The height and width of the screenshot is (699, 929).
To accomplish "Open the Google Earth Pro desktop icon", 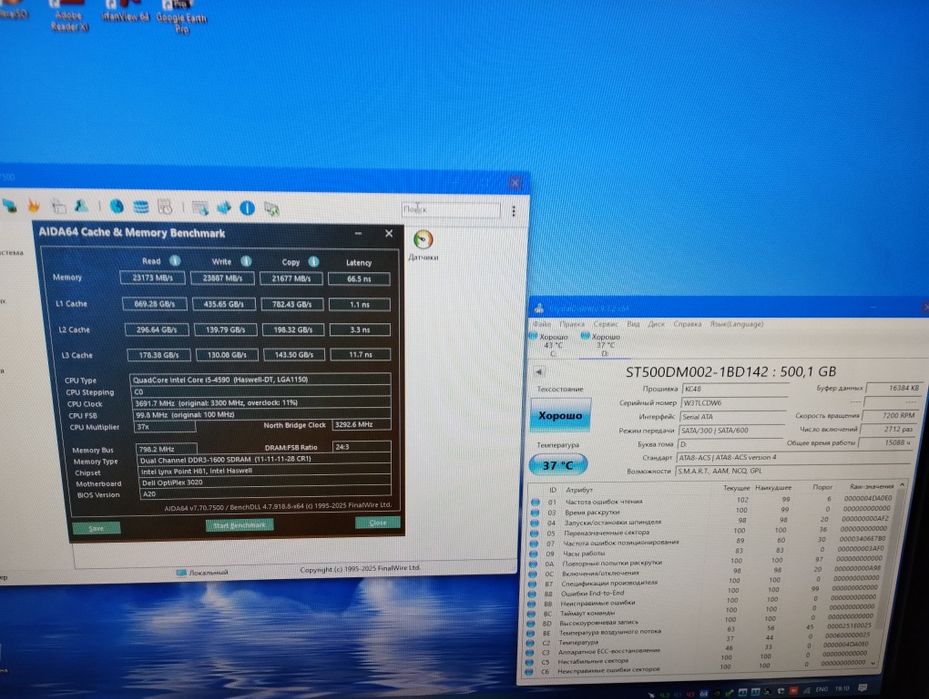I will coord(181,17).
